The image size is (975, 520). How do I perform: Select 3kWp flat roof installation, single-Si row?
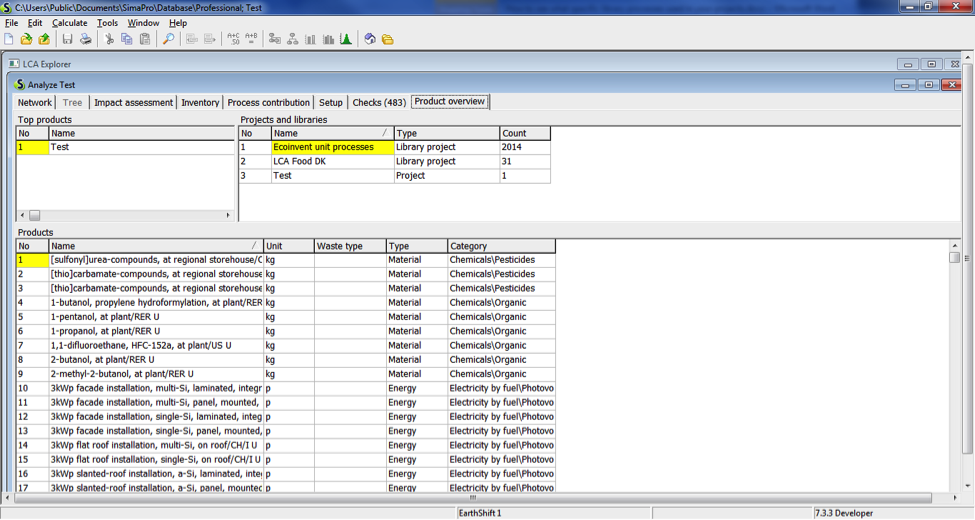coord(285,460)
